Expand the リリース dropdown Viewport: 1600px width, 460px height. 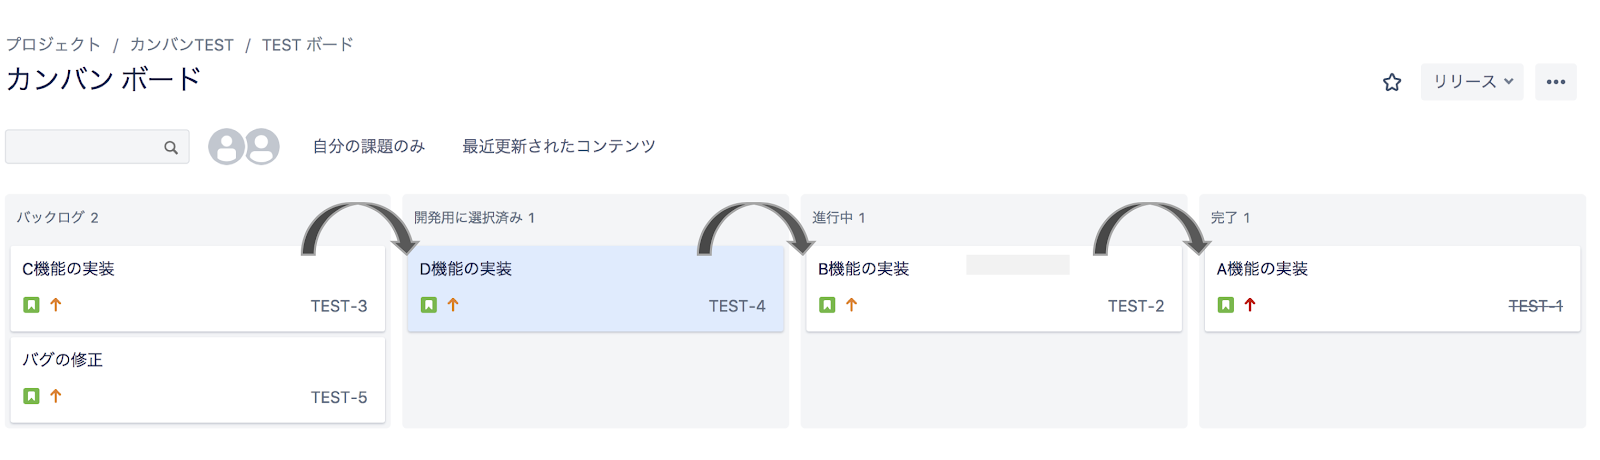point(1472,82)
